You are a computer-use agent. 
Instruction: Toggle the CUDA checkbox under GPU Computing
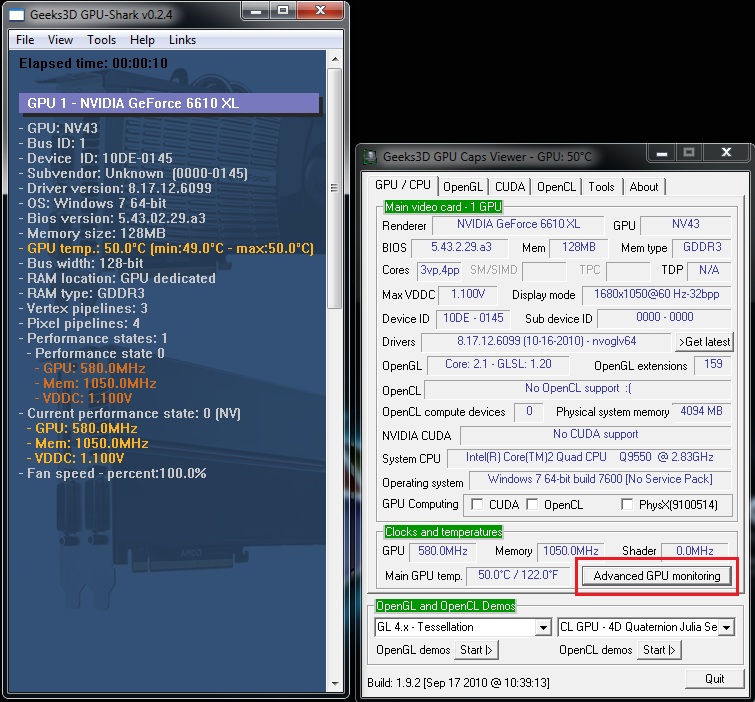(477, 504)
